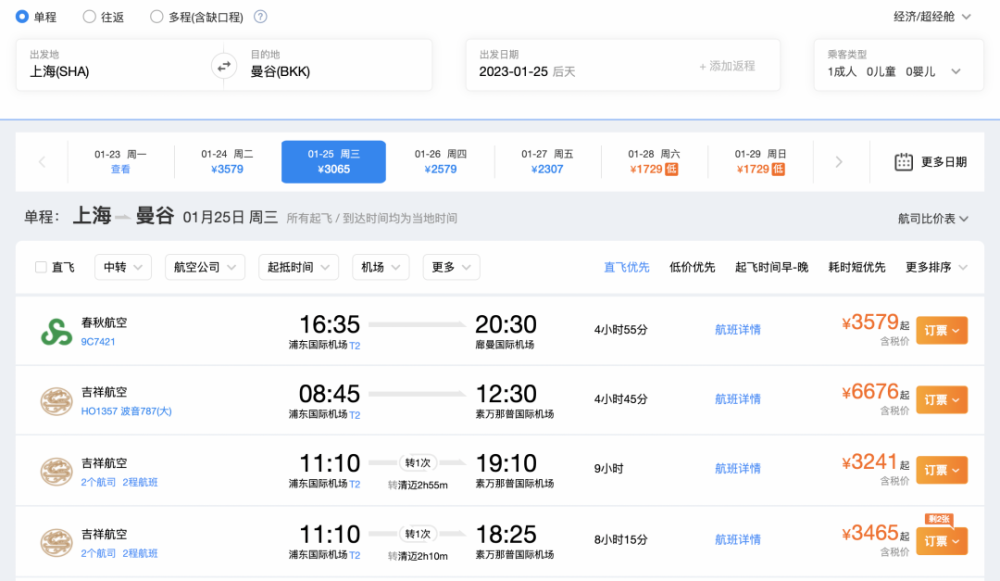
Task: Add a return trip via 添加返程
Action: pos(727,66)
